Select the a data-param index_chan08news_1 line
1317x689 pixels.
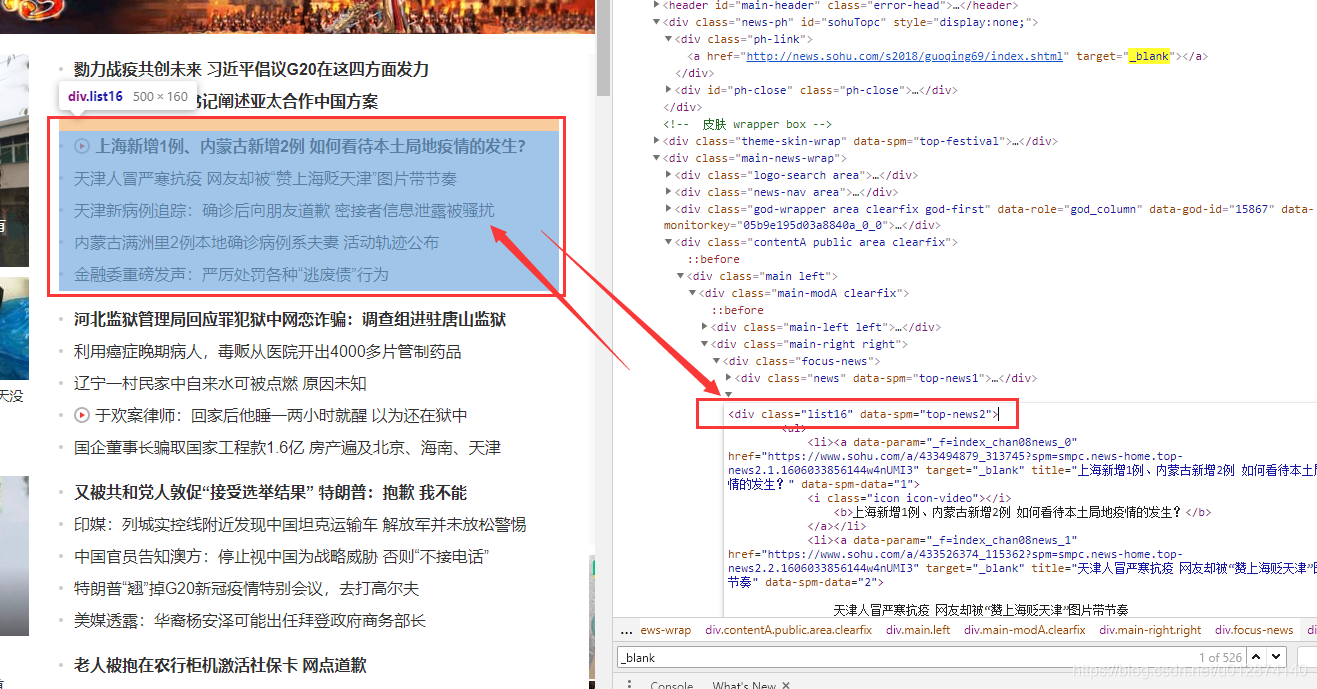943,540
